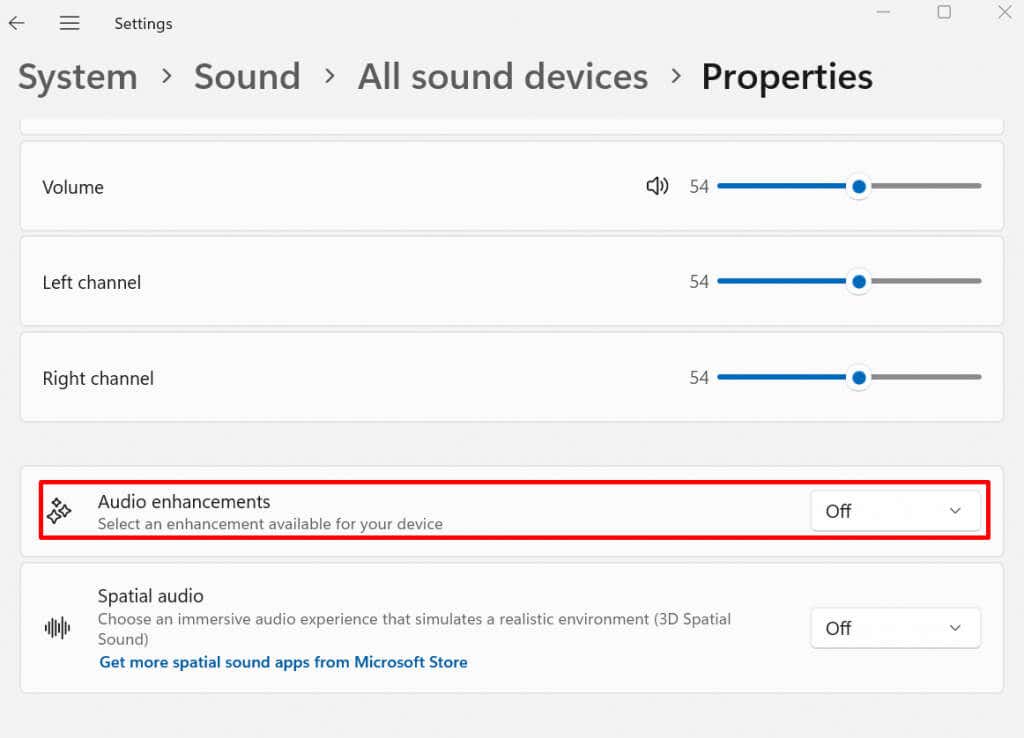The width and height of the screenshot is (1024, 738).
Task: Click the Audio enhancements sparkle icon
Action: 59,511
